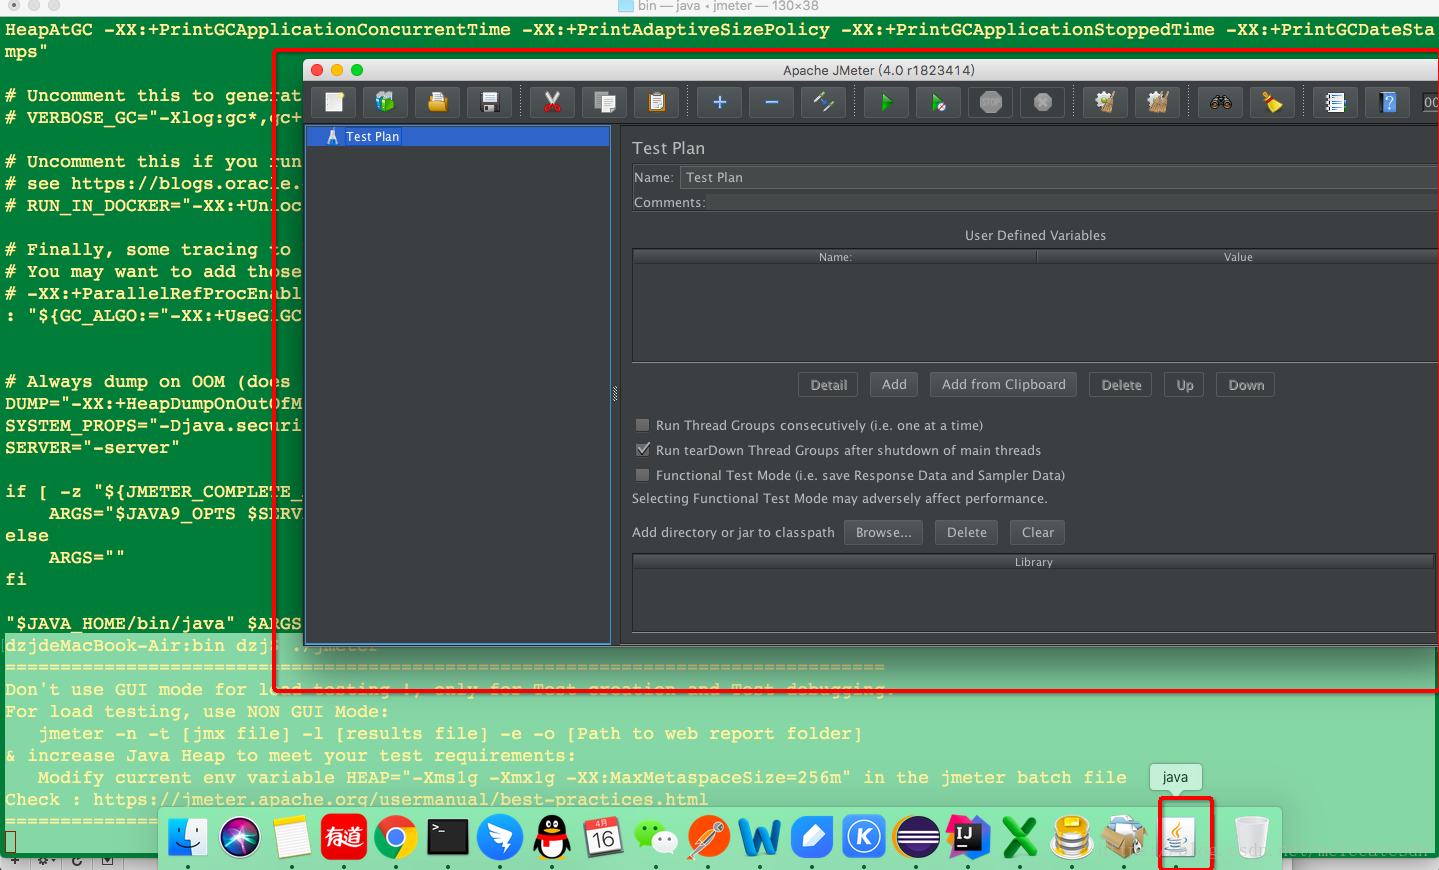Open Calendar from the Dock
The image size is (1439, 870).
[604, 837]
